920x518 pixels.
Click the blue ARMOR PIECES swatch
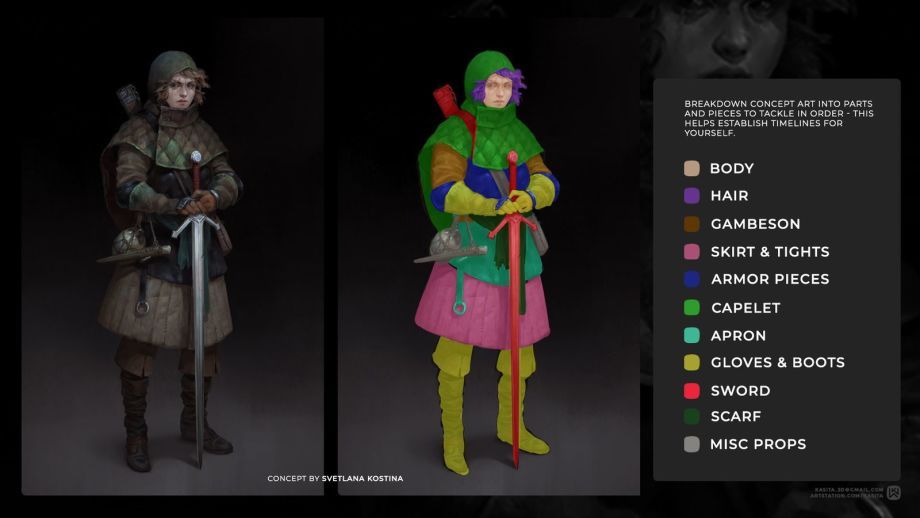[692, 279]
